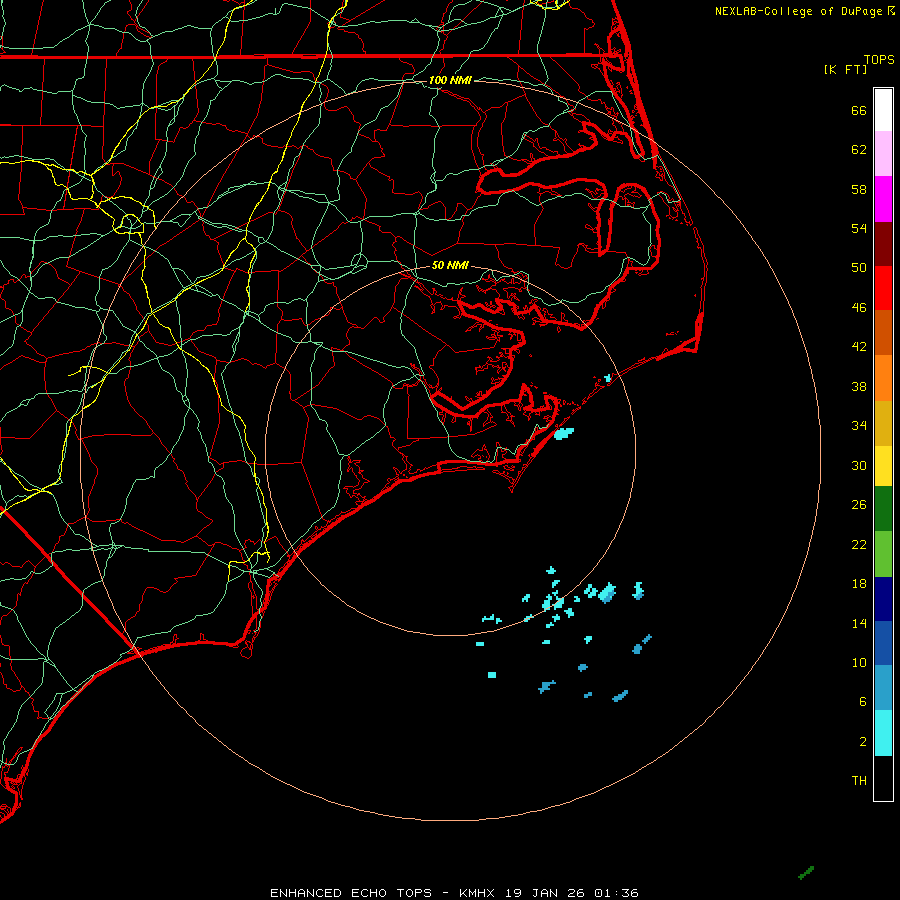The width and height of the screenshot is (900, 900).
Task: Click the [K FT] units label
Action: pos(845,69)
